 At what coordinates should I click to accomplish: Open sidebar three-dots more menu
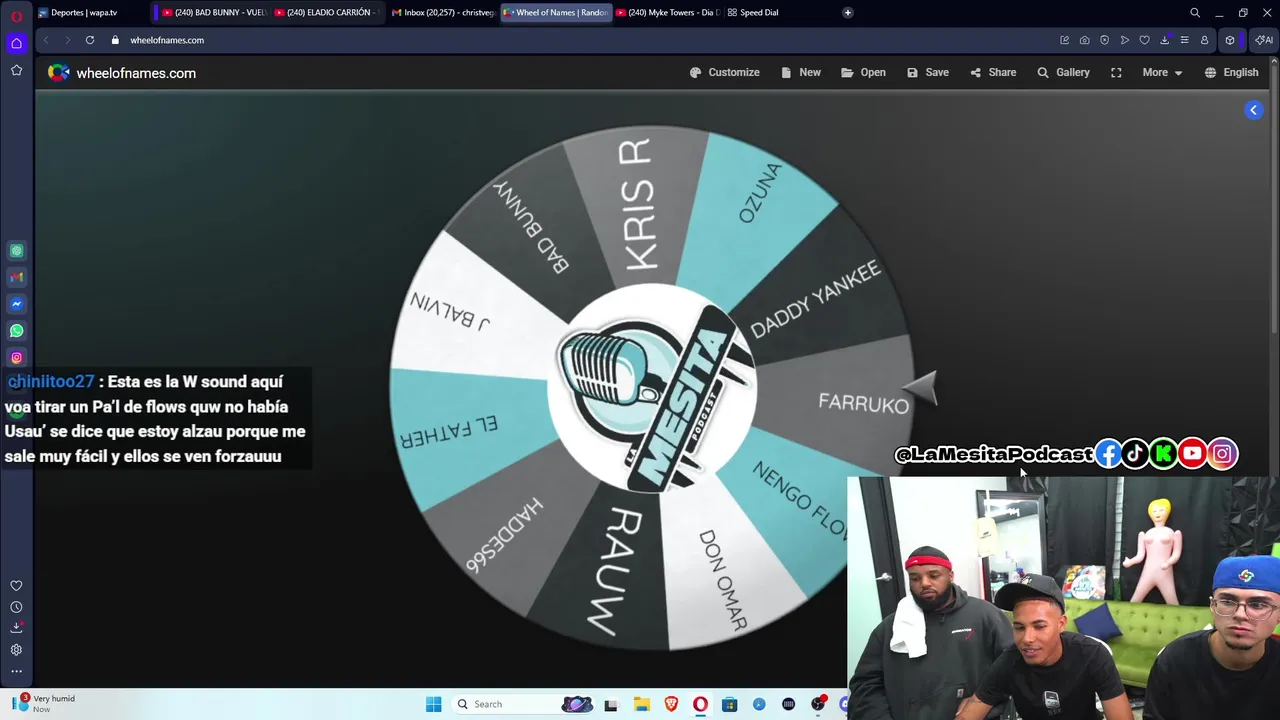16,672
